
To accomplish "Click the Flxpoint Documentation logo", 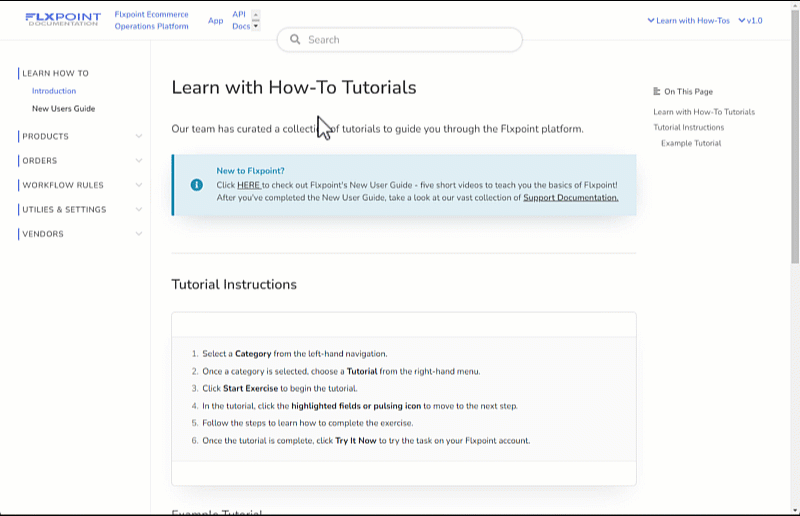I will [63, 19].
